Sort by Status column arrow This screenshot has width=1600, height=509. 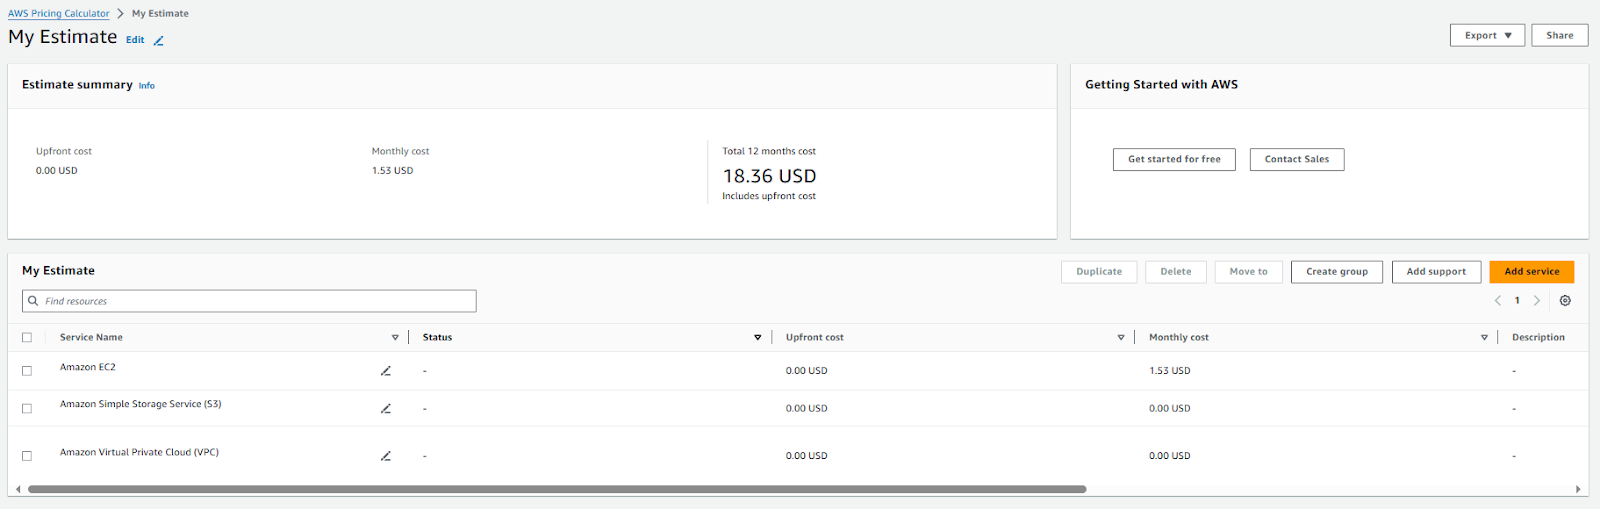[758, 338]
